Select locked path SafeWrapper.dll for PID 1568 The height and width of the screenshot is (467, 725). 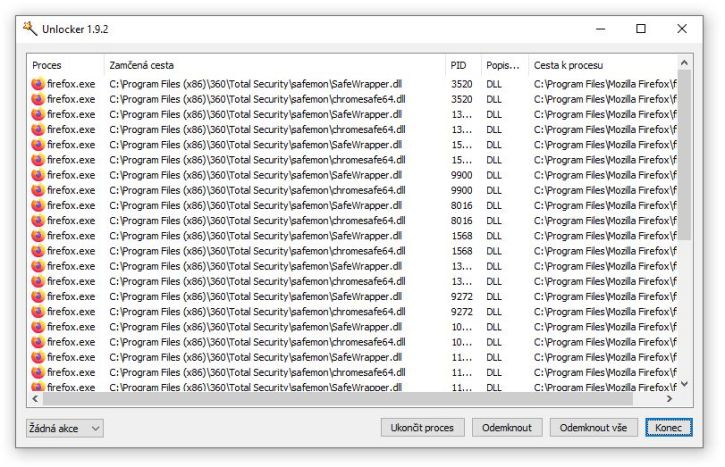click(256, 236)
